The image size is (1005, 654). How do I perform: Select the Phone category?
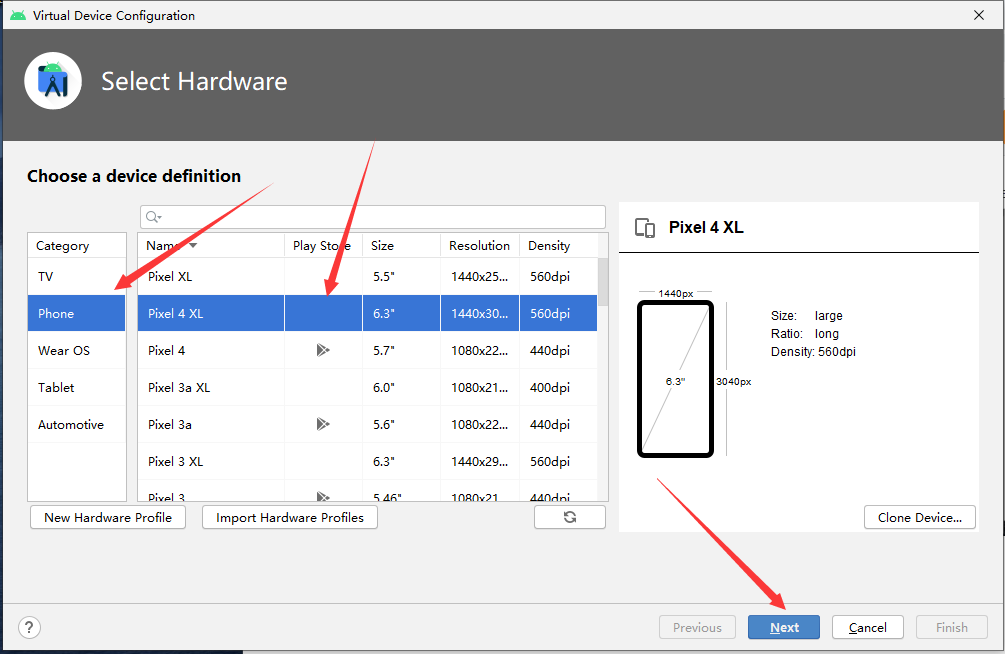[76, 314]
